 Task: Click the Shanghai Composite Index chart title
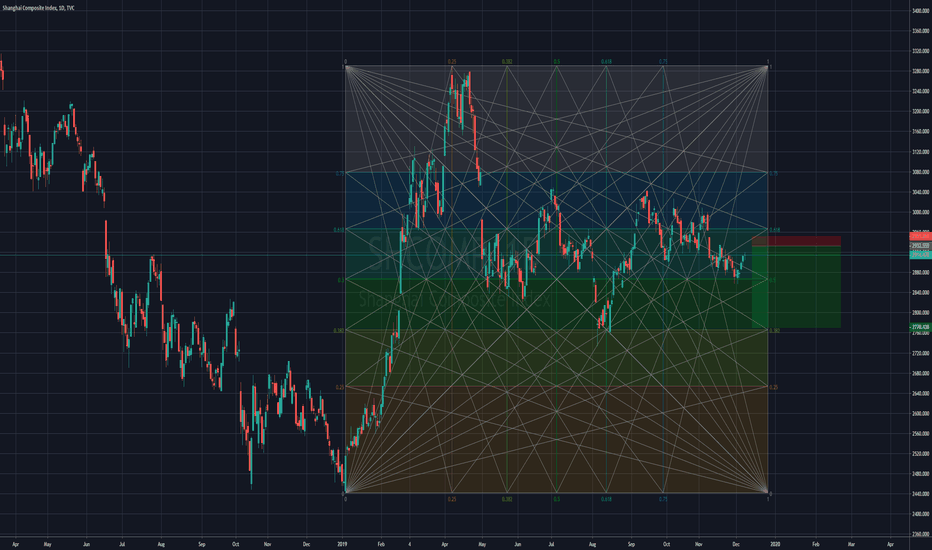38,8
